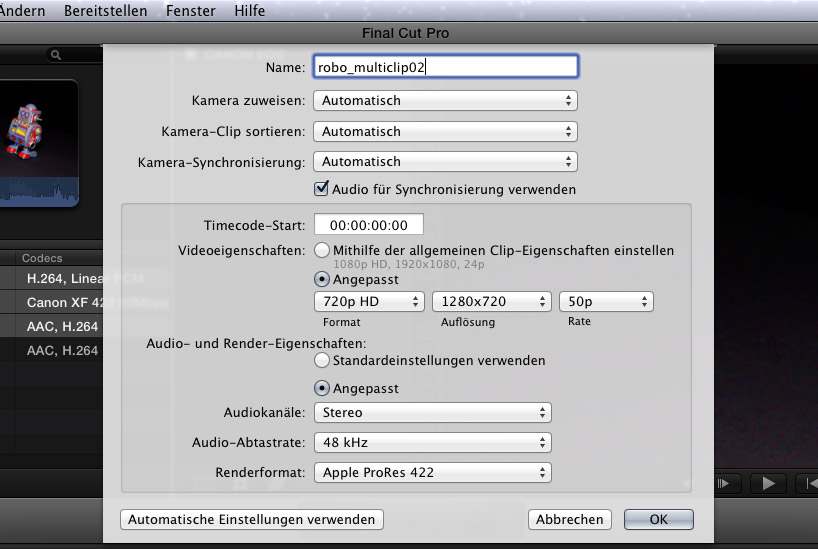Choose Standardeinstellungen verwenden radio option
This screenshot has width=818, height=549.
[x=322, y=360]
